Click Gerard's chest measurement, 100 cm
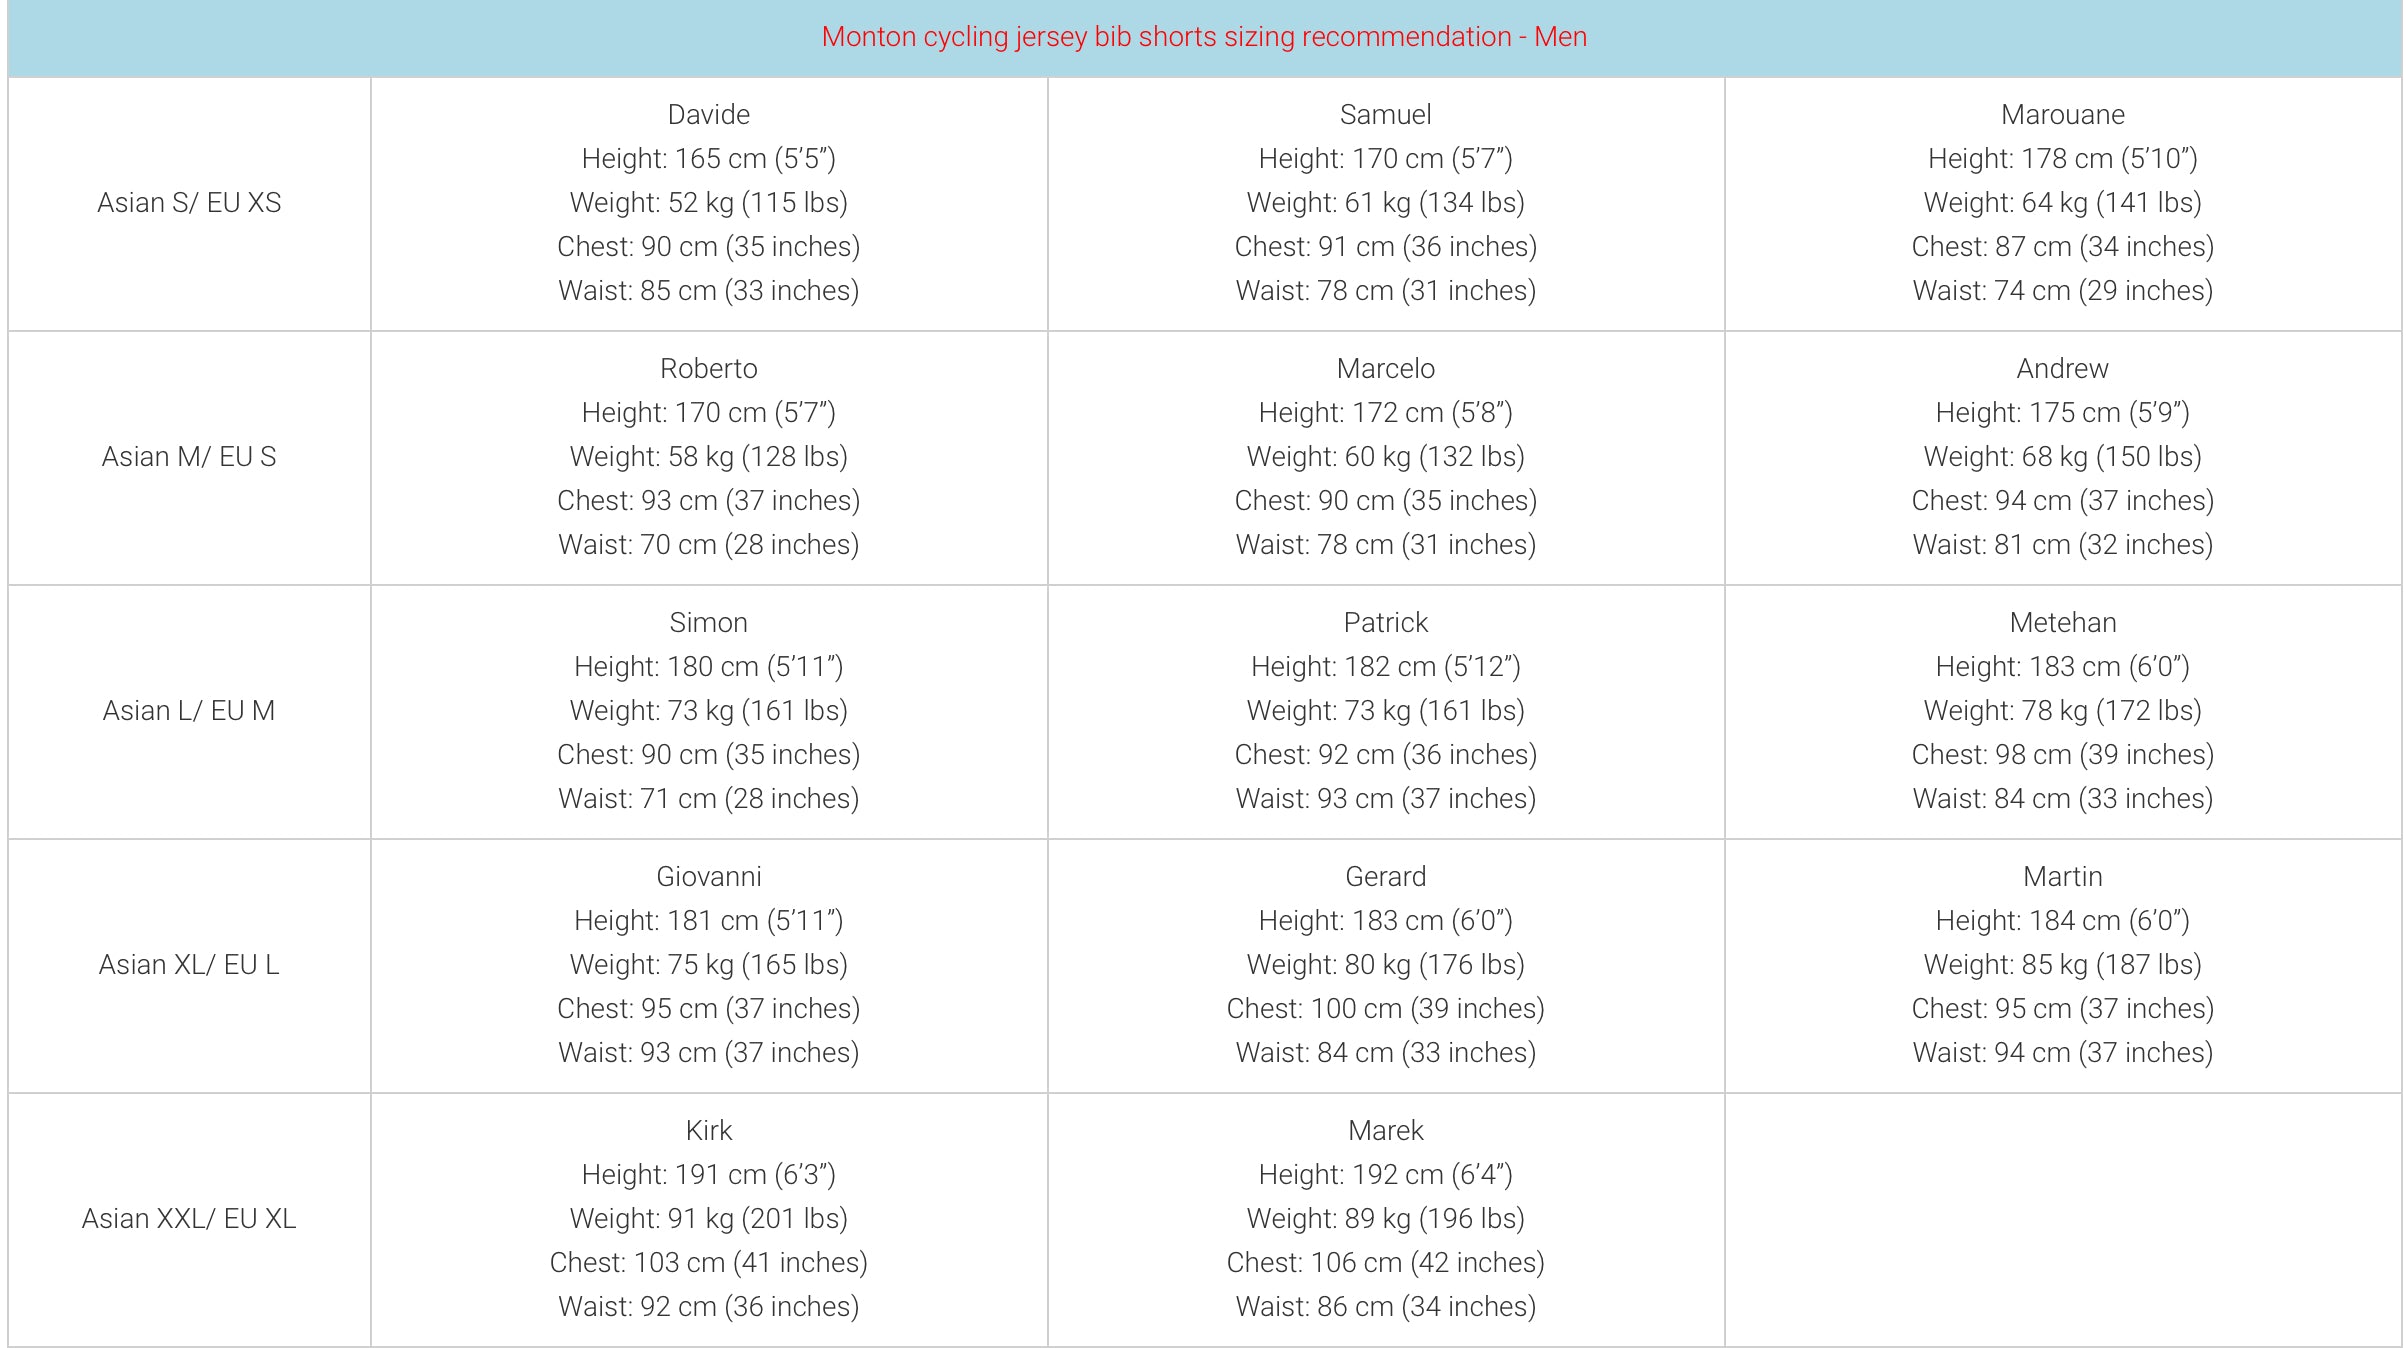Screen dimensions: 2406x1348 (x=1385, y=1009)
